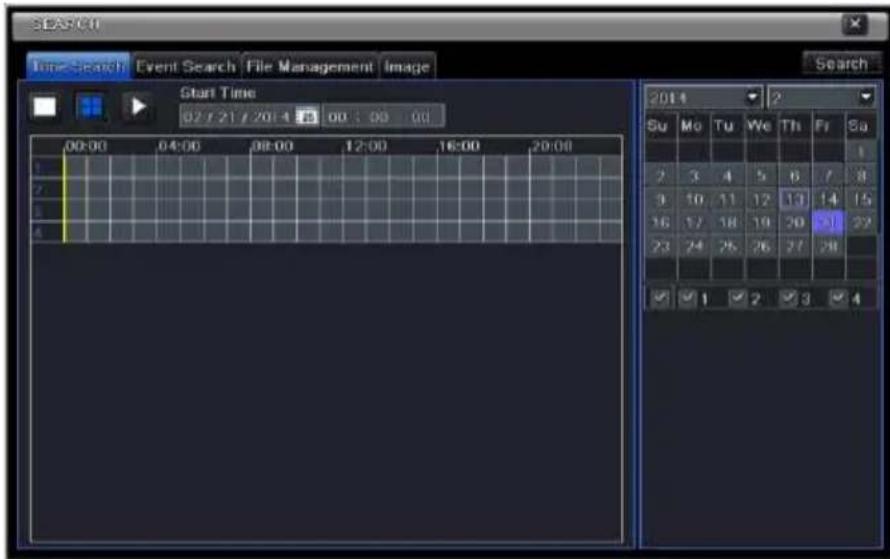
Task: Start playback with the play button
Action: [x=137, y=107]
